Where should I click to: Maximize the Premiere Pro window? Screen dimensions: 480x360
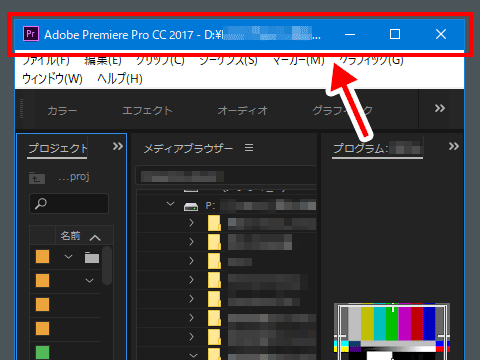coord(395,34)
